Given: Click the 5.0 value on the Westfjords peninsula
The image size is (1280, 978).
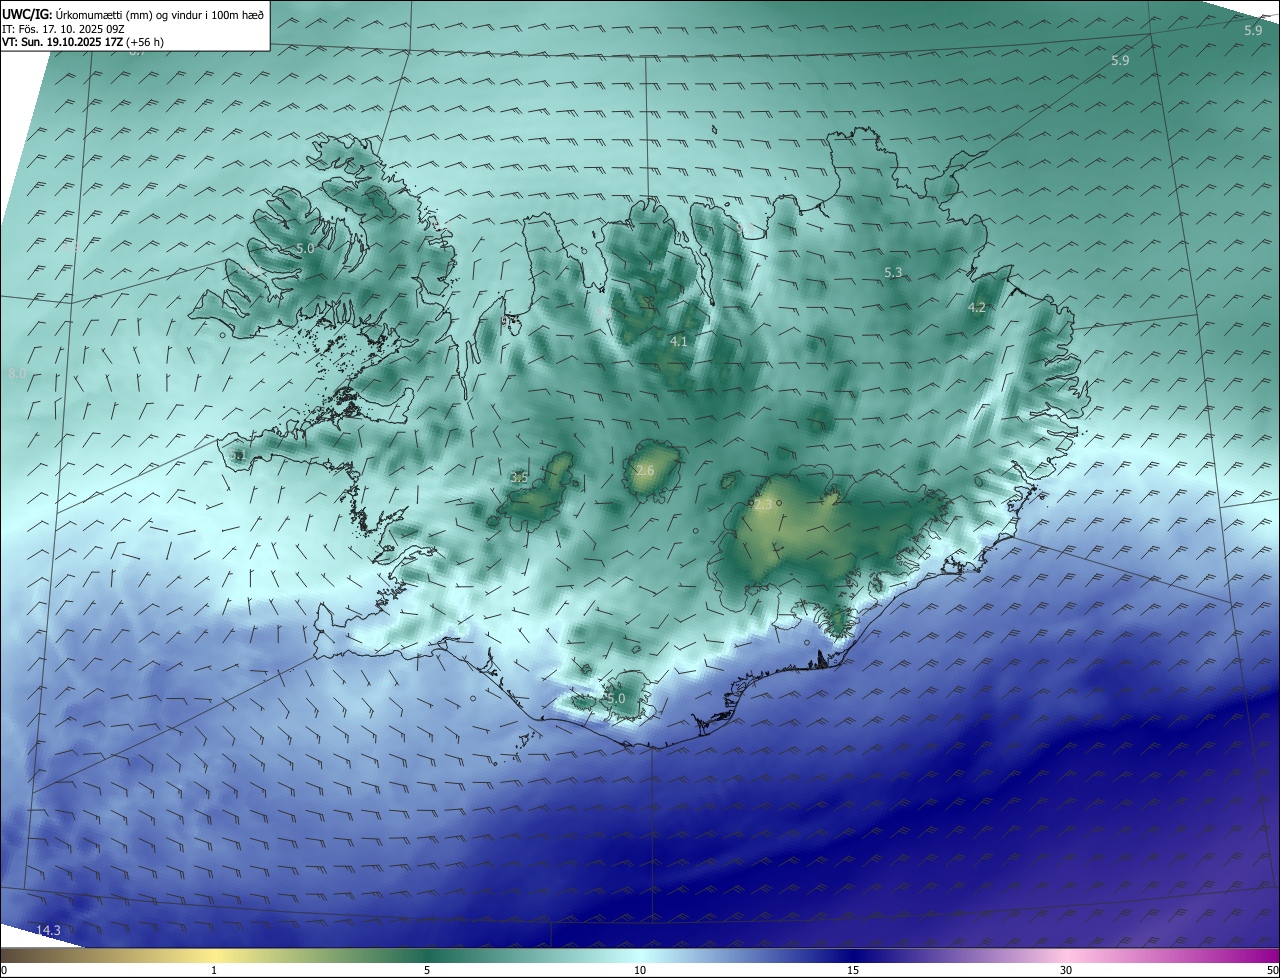Looking at the screenshot, I should pos(305,248).
